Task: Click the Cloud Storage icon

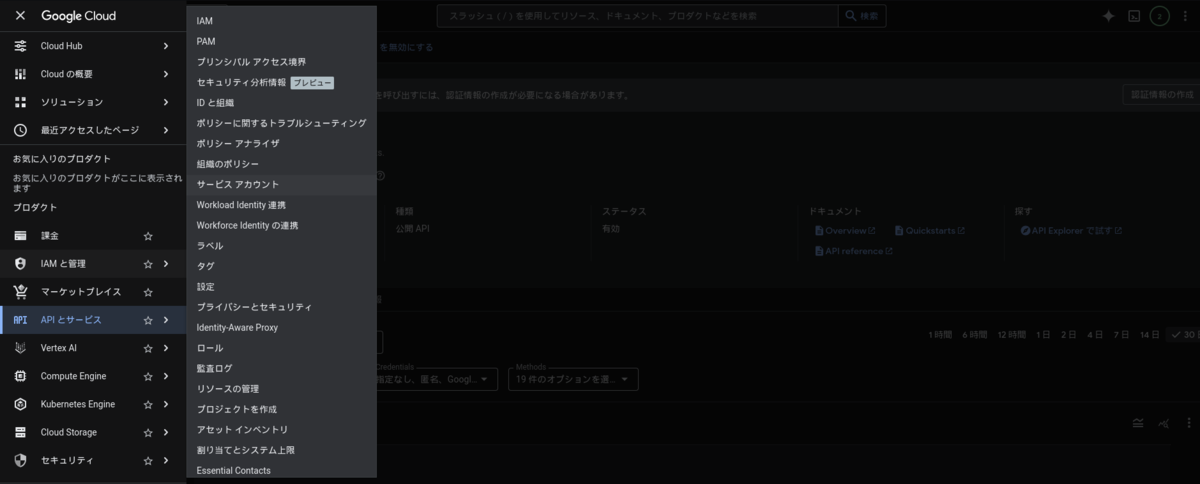Action: click(x=20, y=432)
